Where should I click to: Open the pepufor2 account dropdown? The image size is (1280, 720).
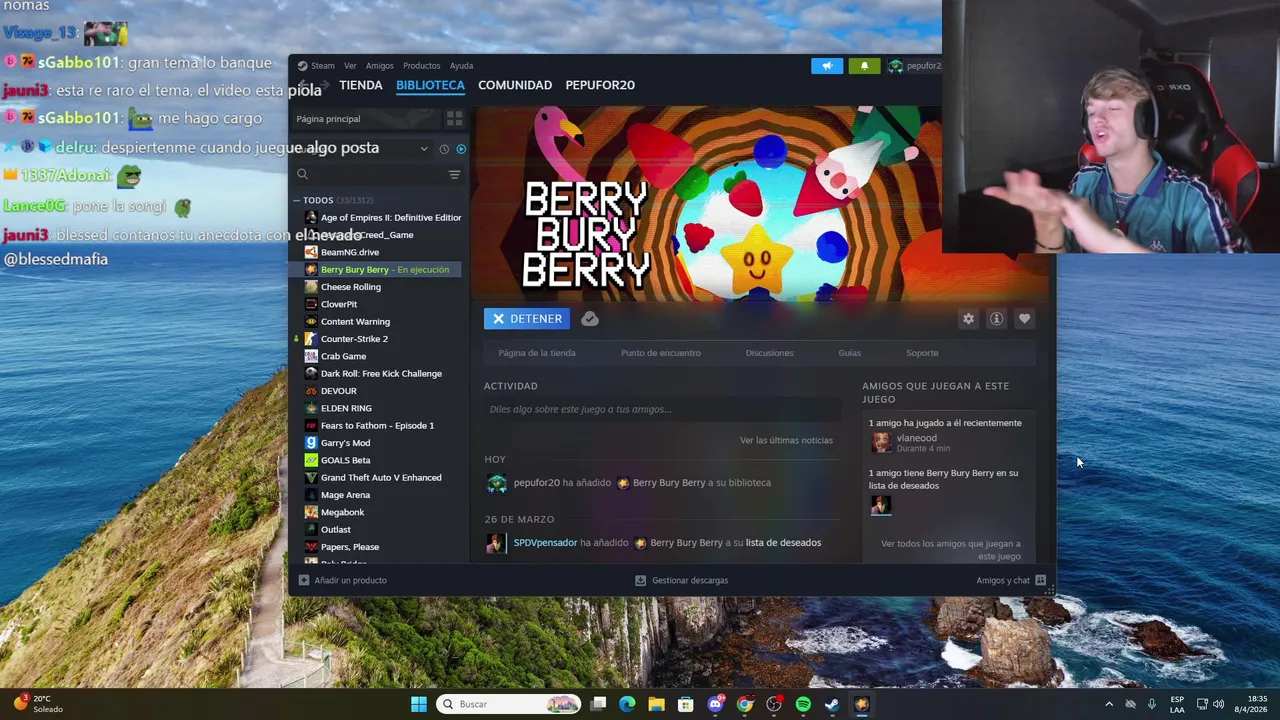pos(914,66)
